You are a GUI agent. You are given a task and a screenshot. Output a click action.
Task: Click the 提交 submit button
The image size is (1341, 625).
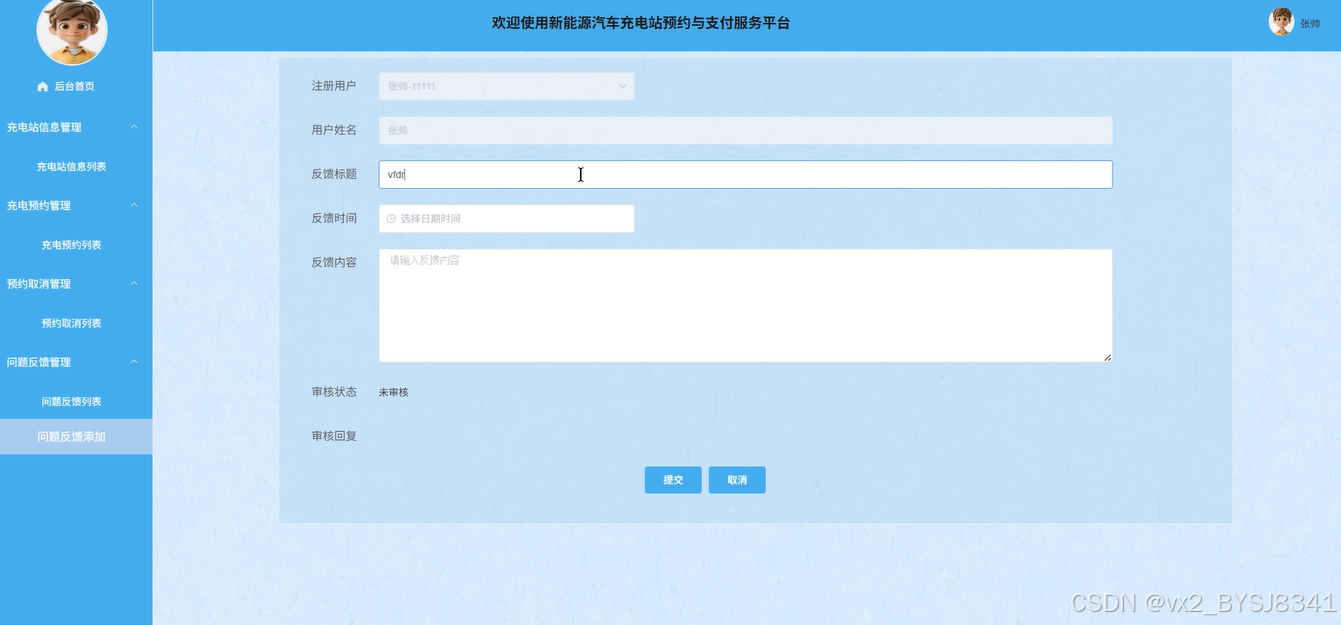672,480
